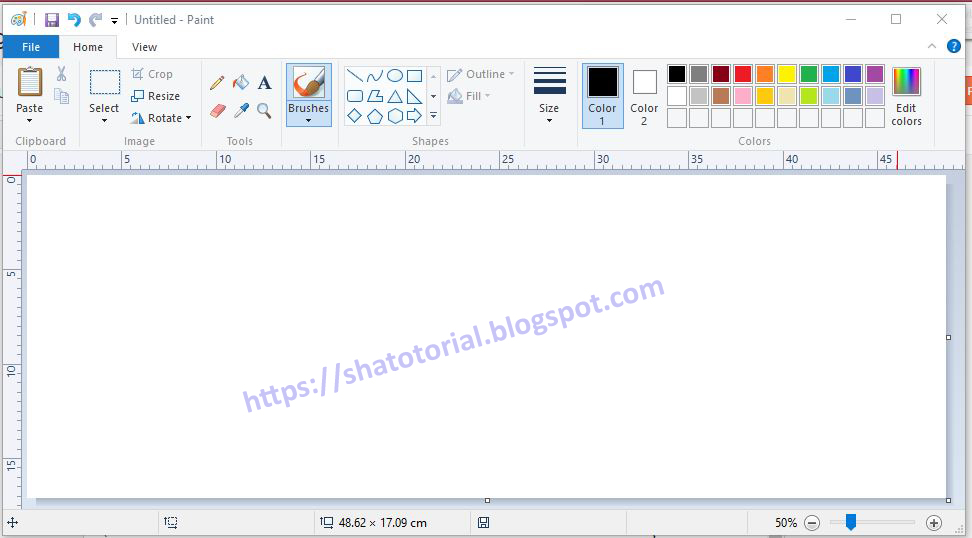Pick the purple color swatch
The width and height of the screenshot is (972, 538).
pyautogui.click(x=875, y=74)
